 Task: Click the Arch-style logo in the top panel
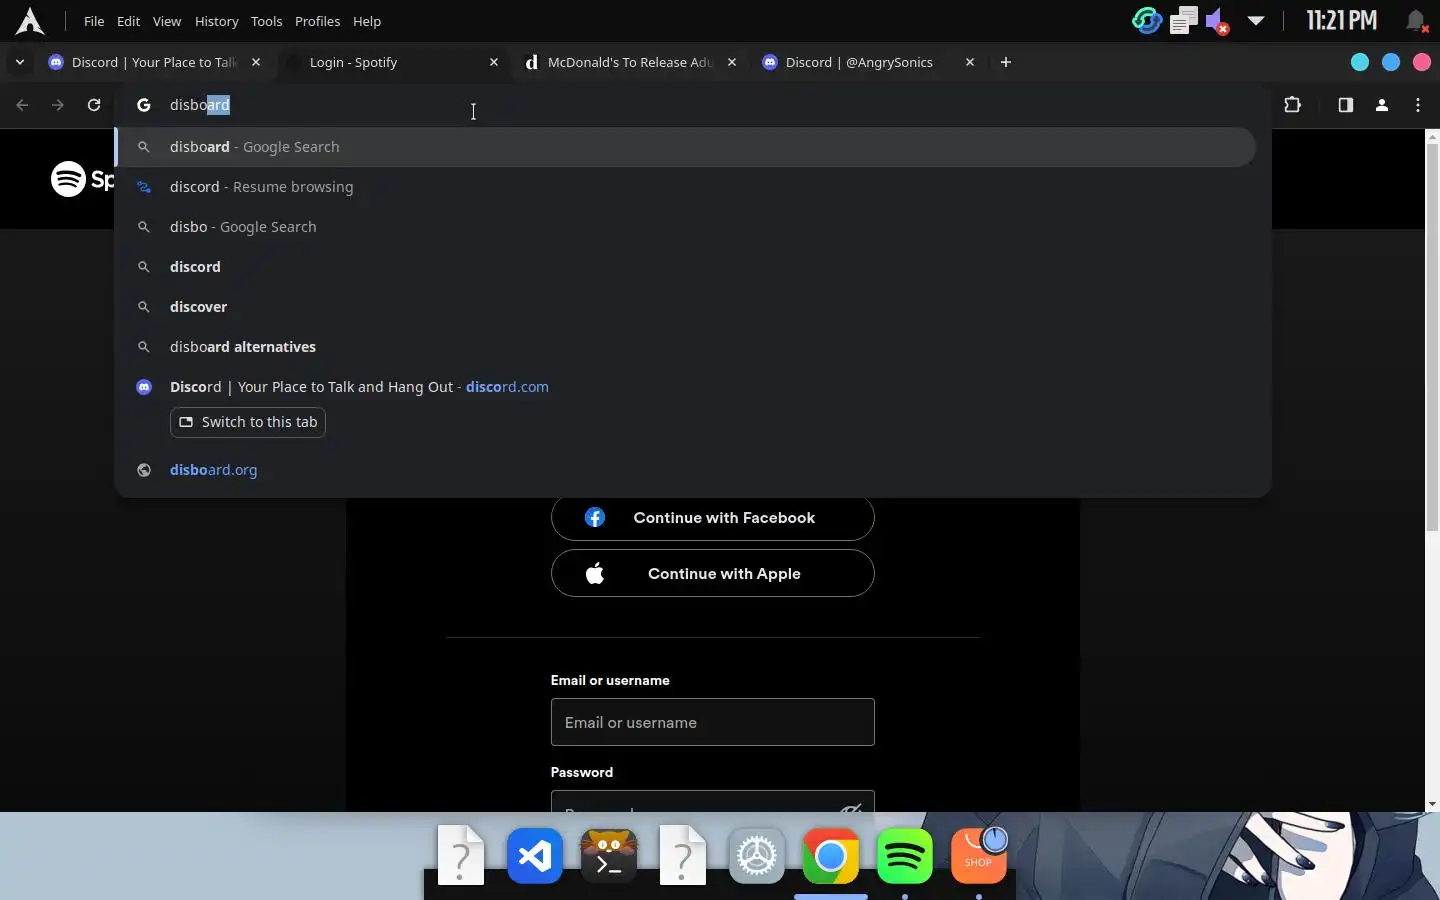point(30,21)
